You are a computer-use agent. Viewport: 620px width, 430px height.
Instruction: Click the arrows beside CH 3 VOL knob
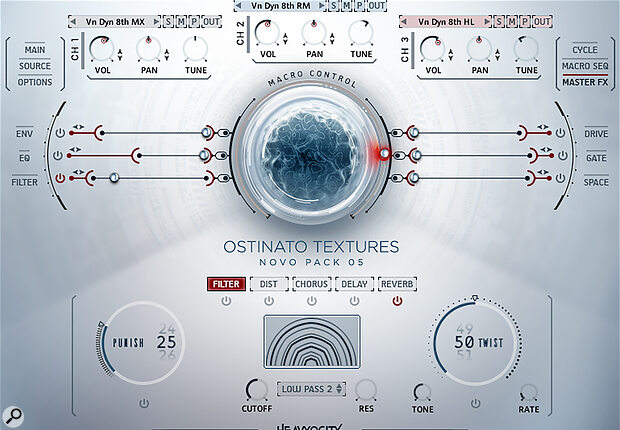(451, 55)
